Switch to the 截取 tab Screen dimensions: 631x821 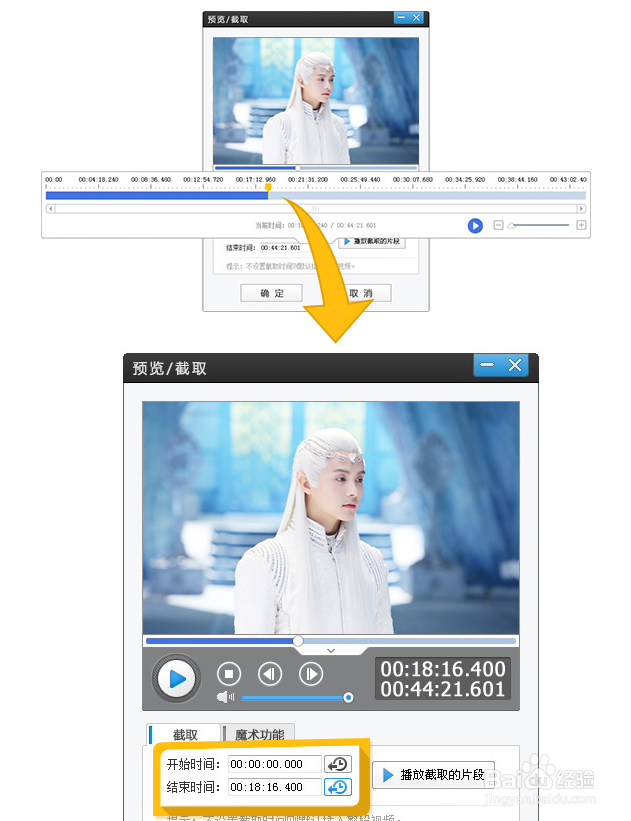184,735
